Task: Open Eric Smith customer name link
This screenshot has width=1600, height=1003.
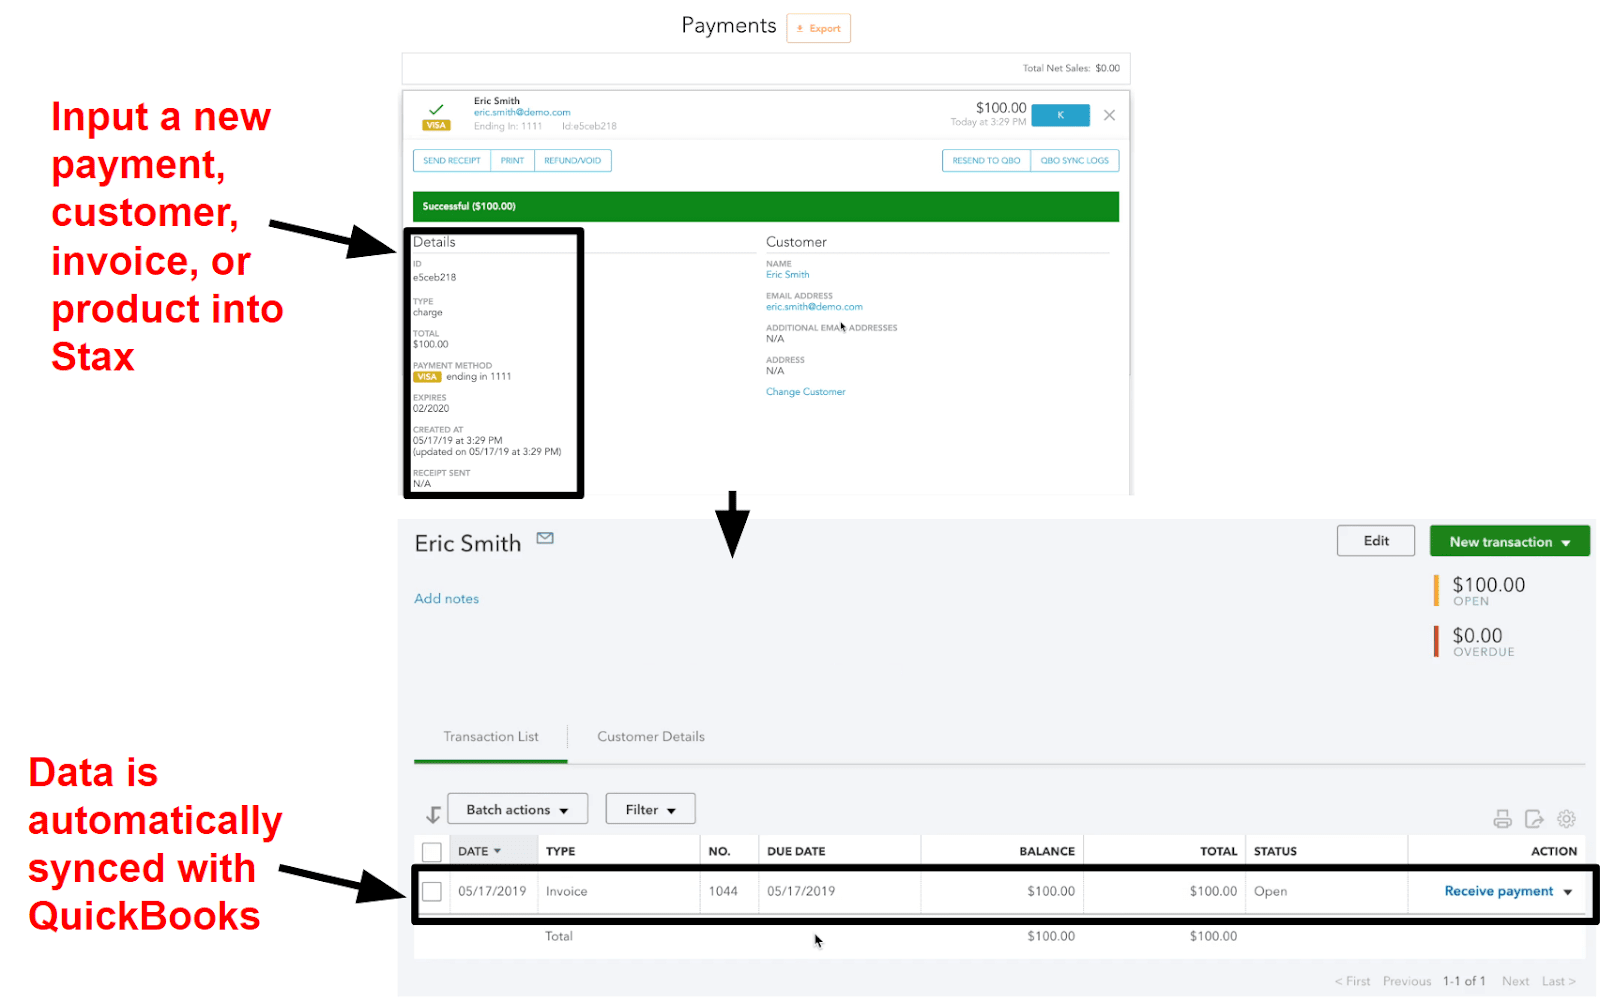Action: click(788, 274)
